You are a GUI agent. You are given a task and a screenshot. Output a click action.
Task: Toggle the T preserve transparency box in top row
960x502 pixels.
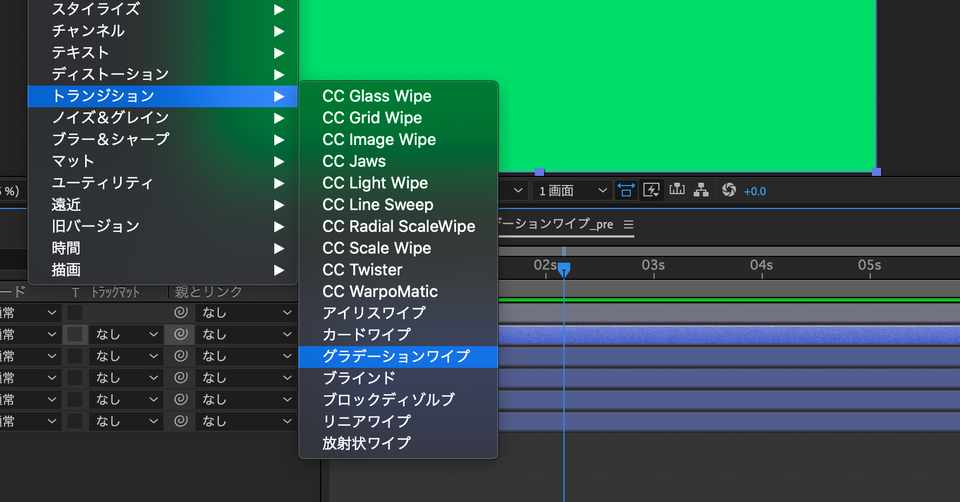(75, 313)
